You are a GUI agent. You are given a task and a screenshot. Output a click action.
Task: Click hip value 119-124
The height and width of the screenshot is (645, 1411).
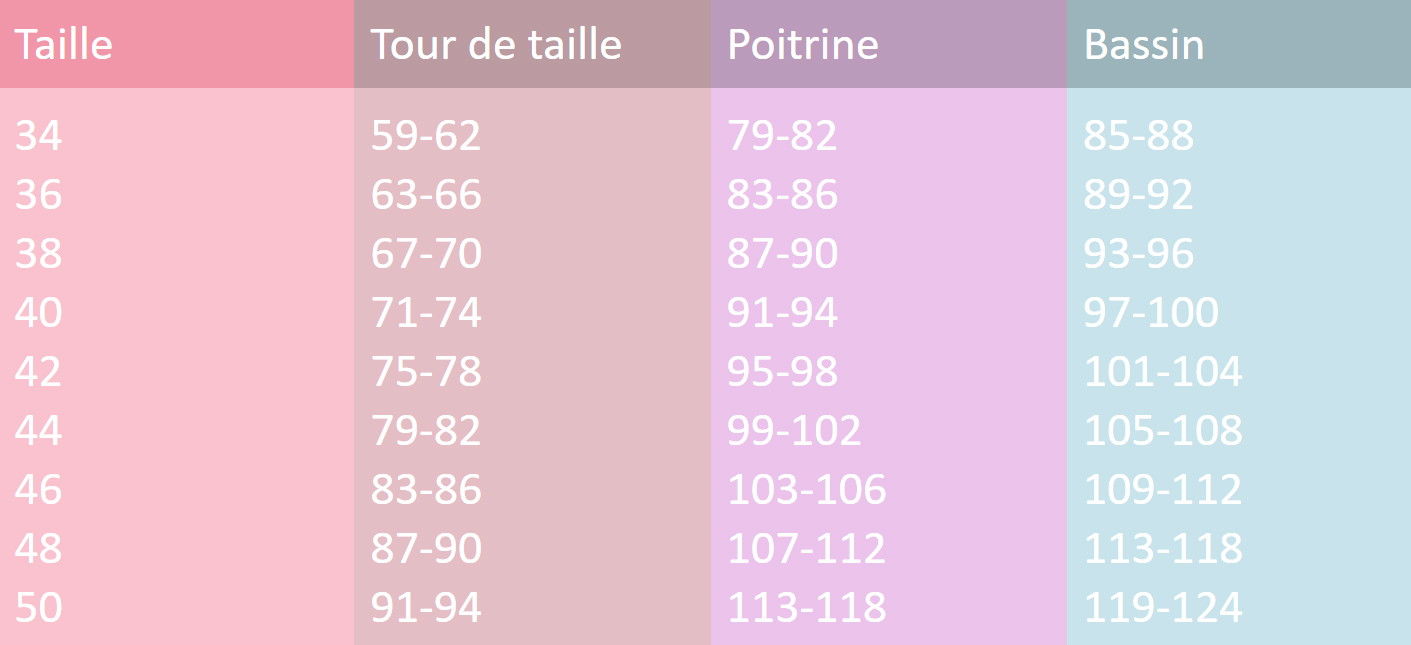pyautogui.click(x=1163, y=608)
